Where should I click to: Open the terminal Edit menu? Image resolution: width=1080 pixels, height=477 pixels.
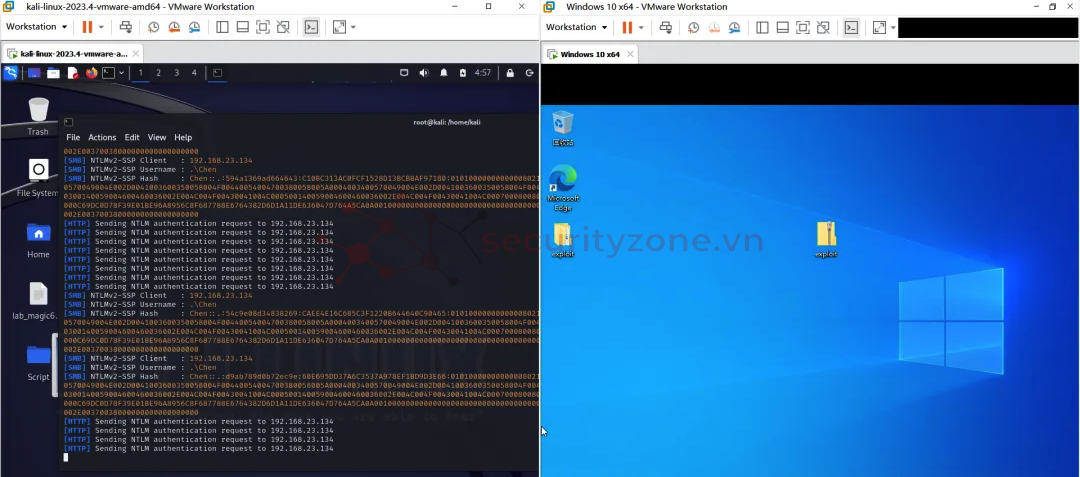[x=132, y=138]
